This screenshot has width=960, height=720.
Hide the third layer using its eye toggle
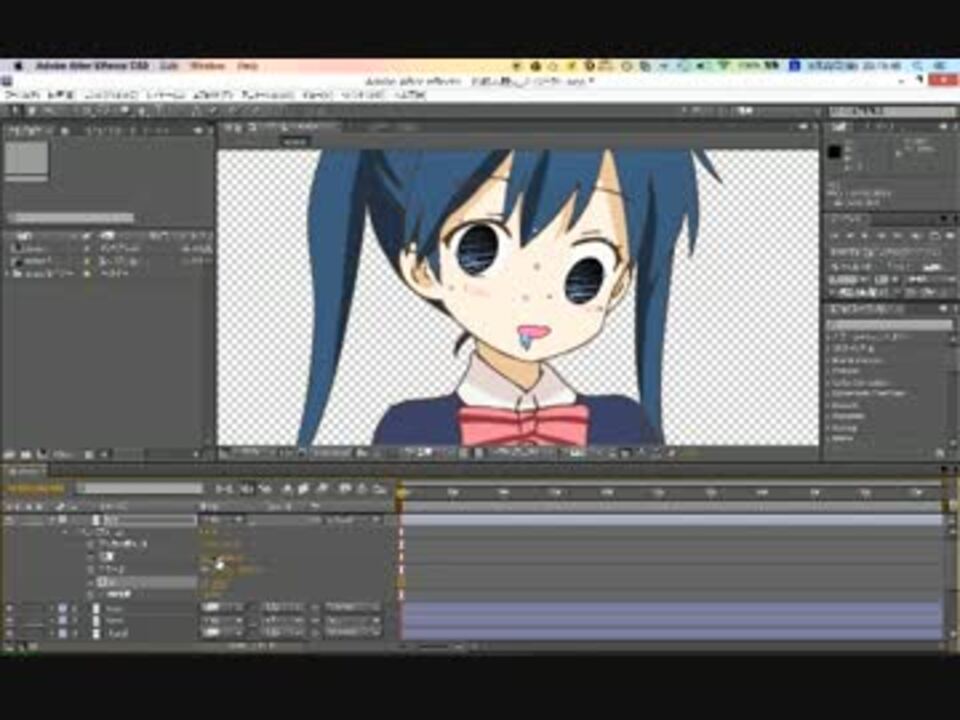point(9,621)
